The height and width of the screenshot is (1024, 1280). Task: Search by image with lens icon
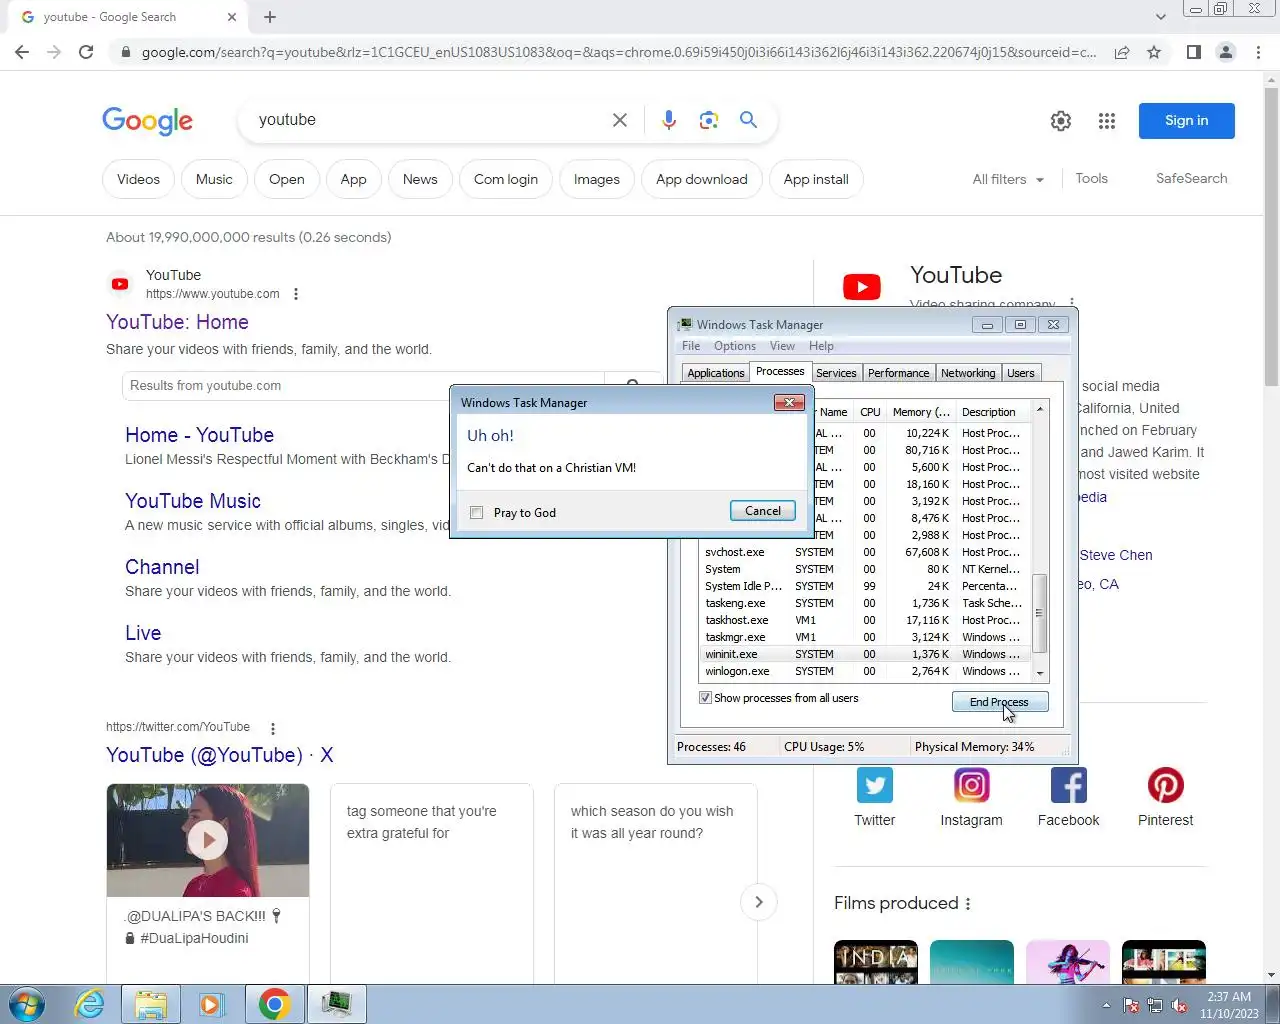tap(709, 120)
